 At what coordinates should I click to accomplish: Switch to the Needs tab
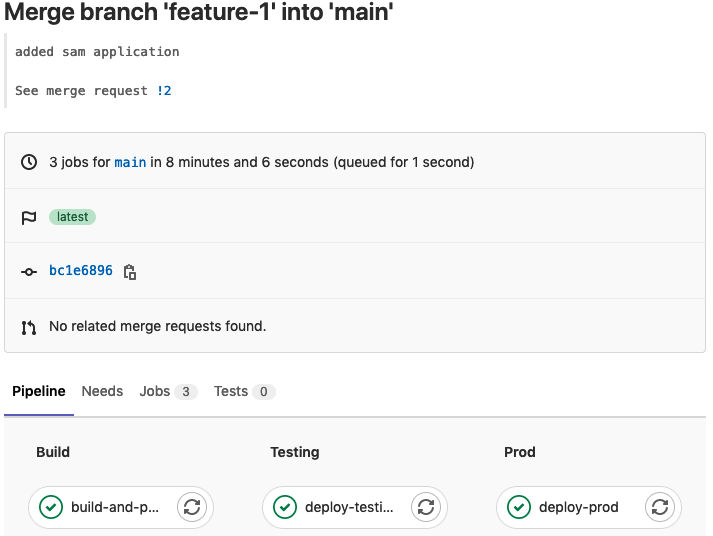tap(102, 391)
